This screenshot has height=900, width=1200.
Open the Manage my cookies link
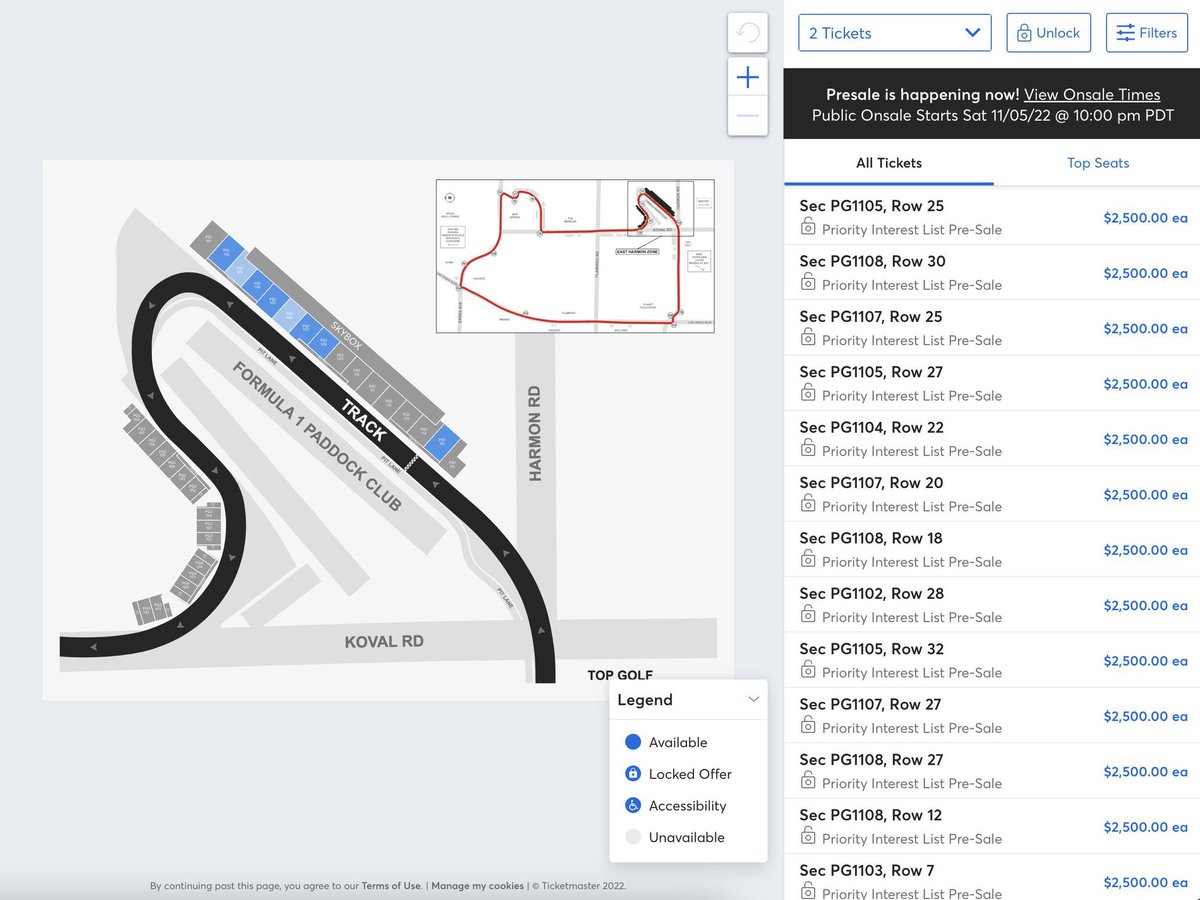coord(478,886)
